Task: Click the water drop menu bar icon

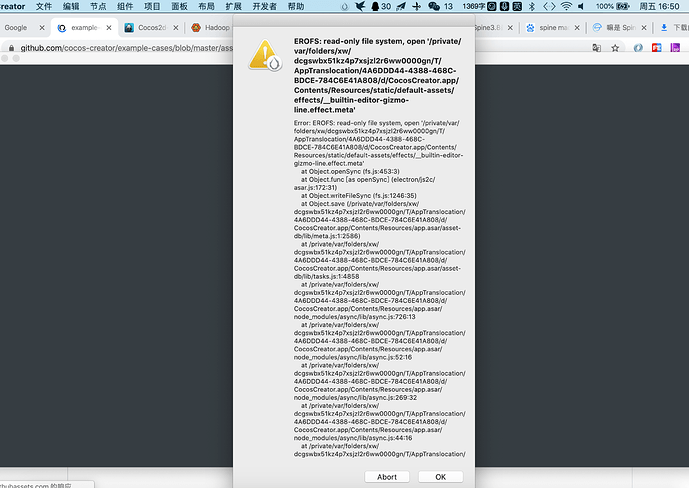Action: [x=344, y=6]
